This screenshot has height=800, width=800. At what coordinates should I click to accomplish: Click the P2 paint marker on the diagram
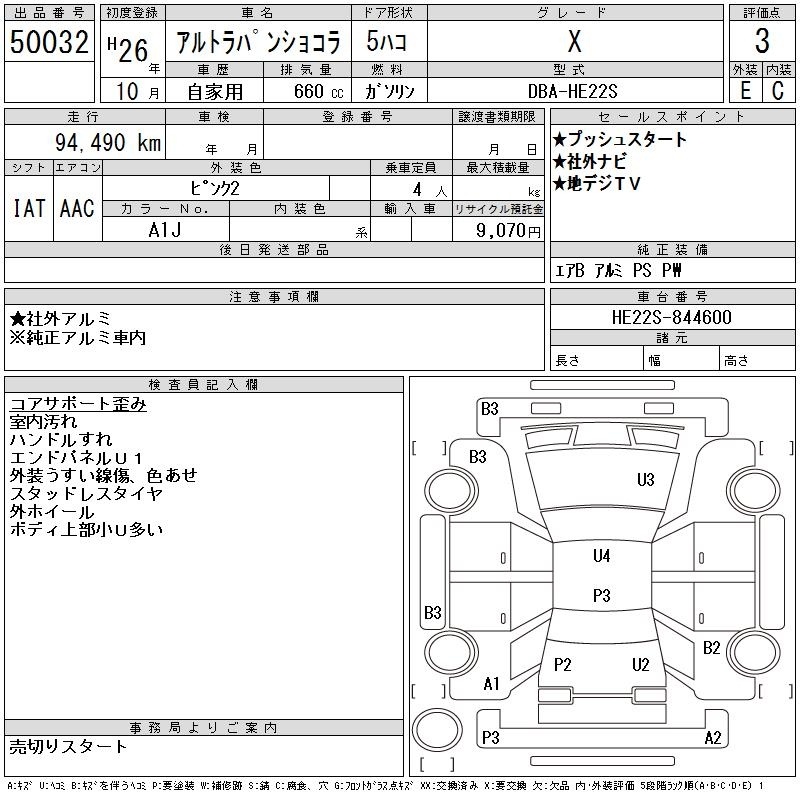point(562,665)
